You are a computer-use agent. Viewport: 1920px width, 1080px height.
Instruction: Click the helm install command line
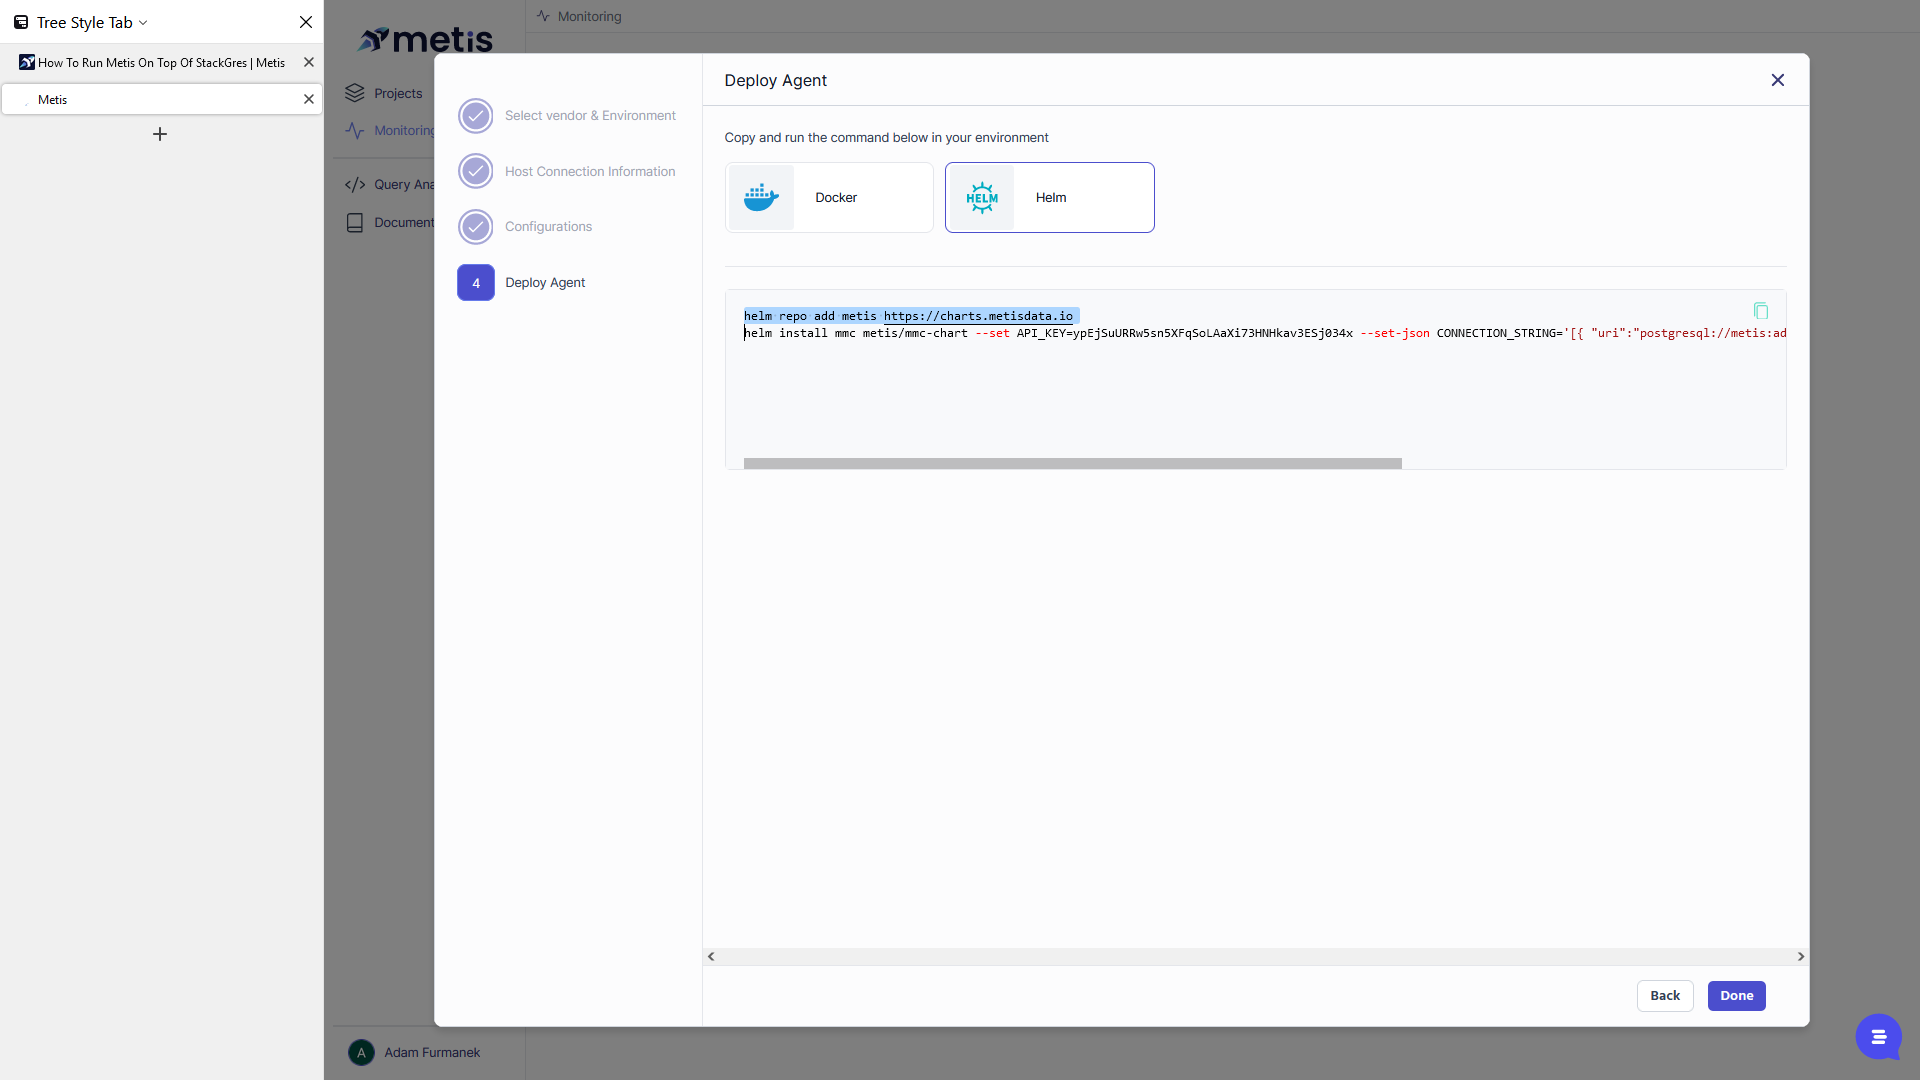pyautogui.click(x=1265, y=334)
